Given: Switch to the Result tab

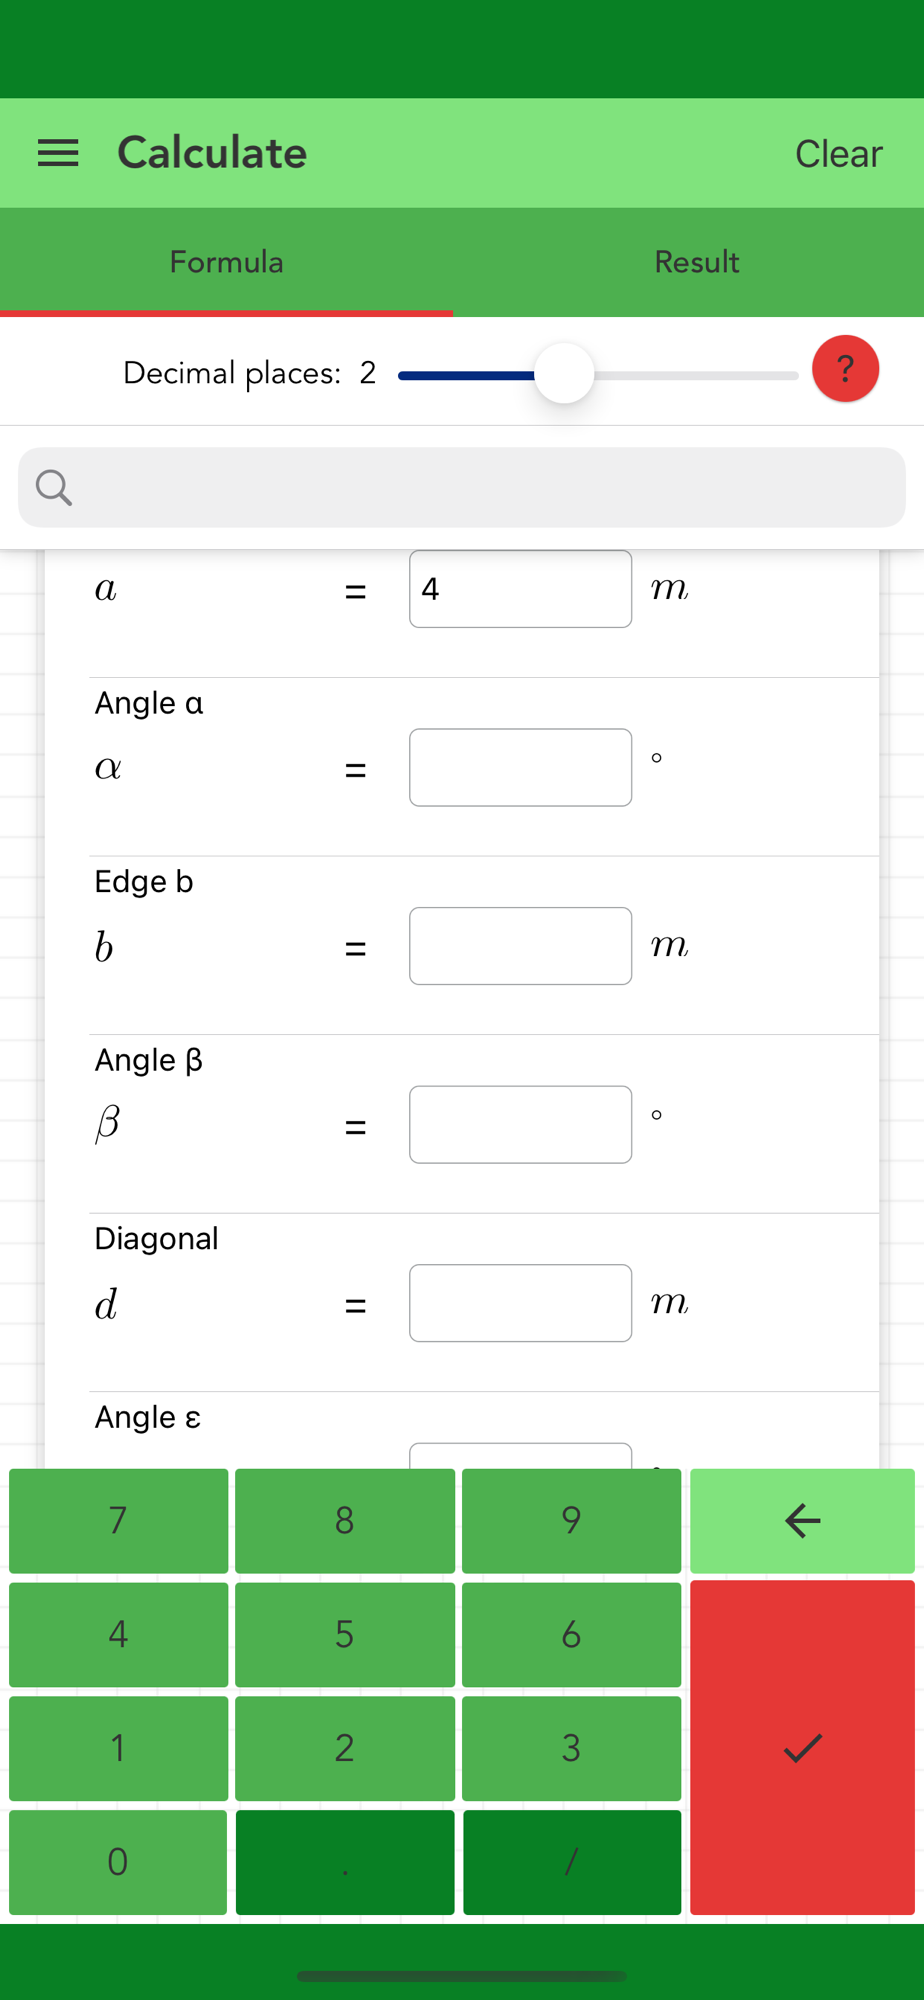Looking at the screenshot, I should 697,262.
